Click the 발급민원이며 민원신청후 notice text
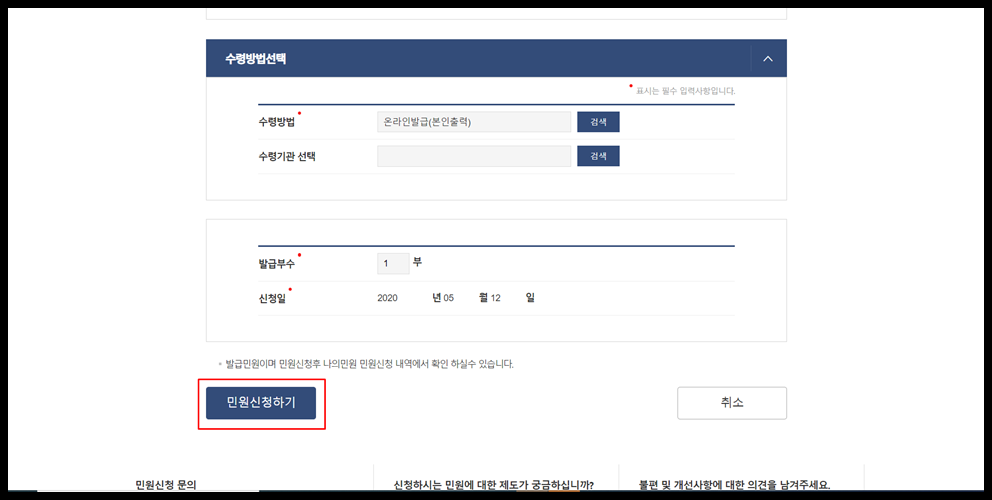992x500 pixels. (x=369, y=364)
